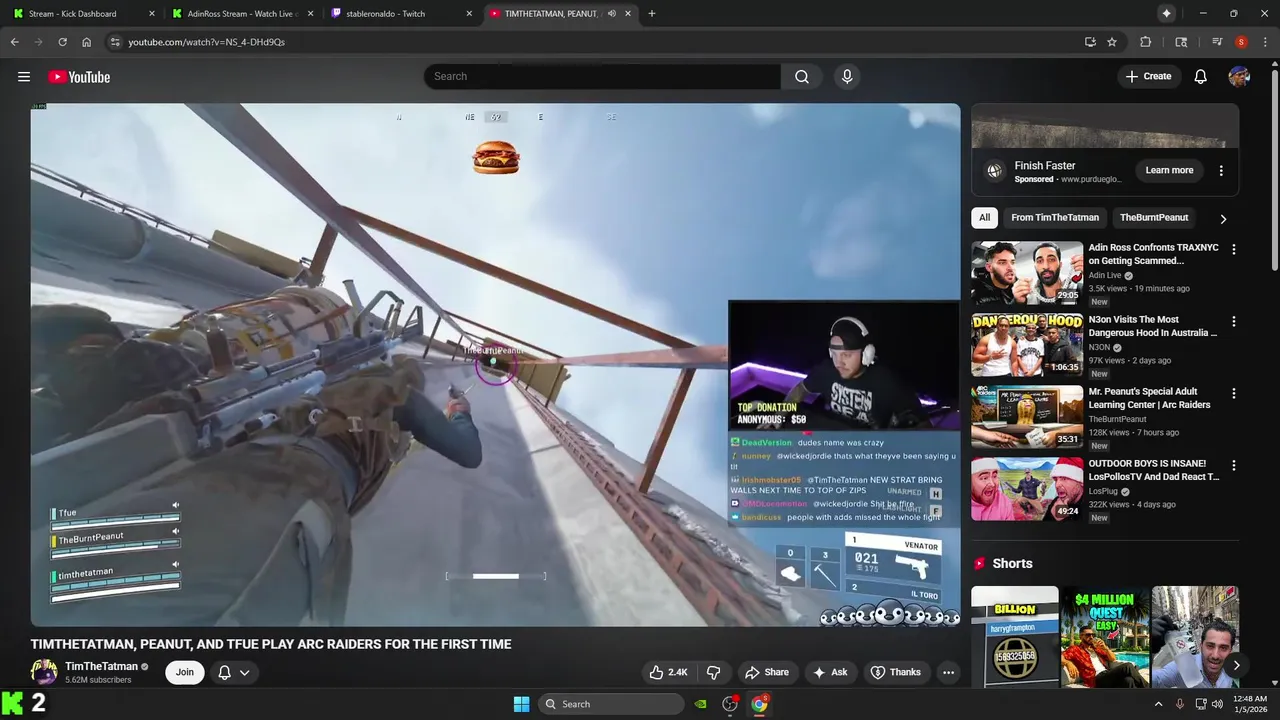Image resolution: width=1280 pixels, height=720 pixels.
Task: Start voice search with the microphone icon
Action: [847, 77]
